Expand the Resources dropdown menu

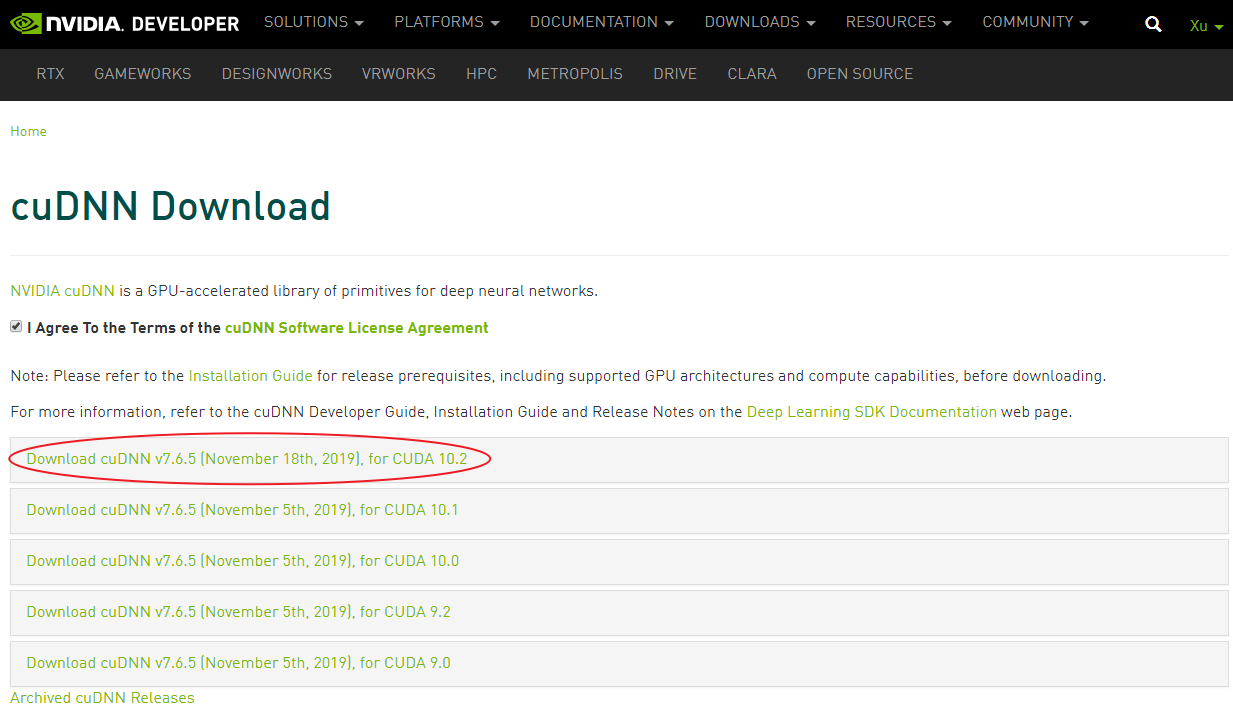tap(898, 22)
